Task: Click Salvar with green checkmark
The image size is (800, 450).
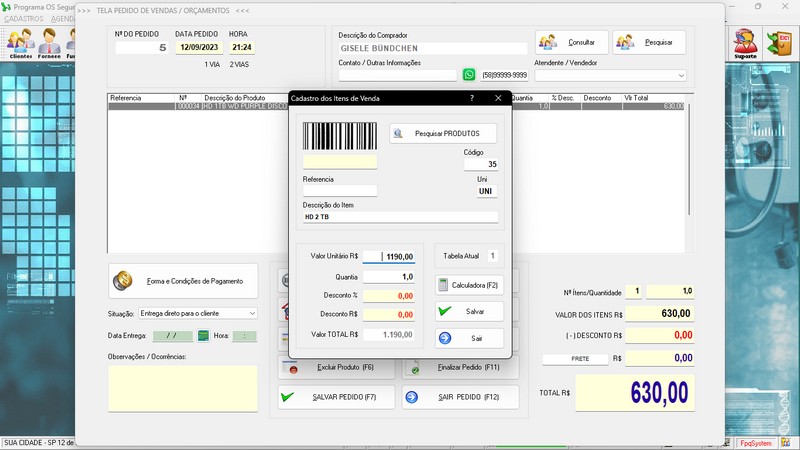Action: 470,312
